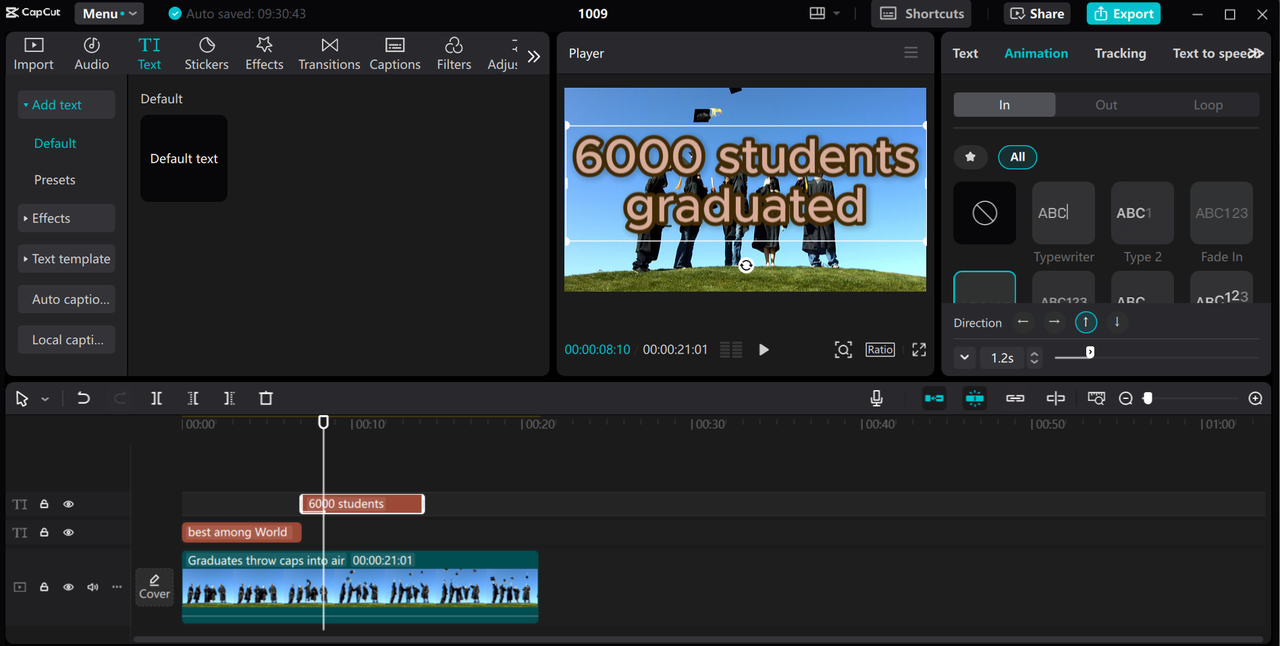Screen dimensions: 1280x646
Task: Click the selection arrow tool
Action: click(22, 398)
